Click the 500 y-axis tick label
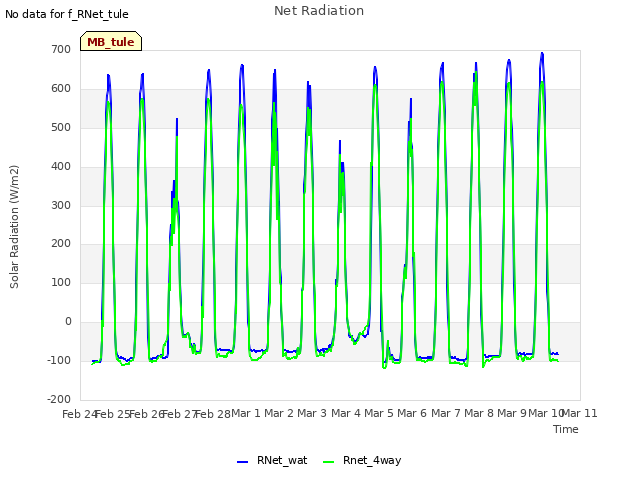 coord(61,127)
